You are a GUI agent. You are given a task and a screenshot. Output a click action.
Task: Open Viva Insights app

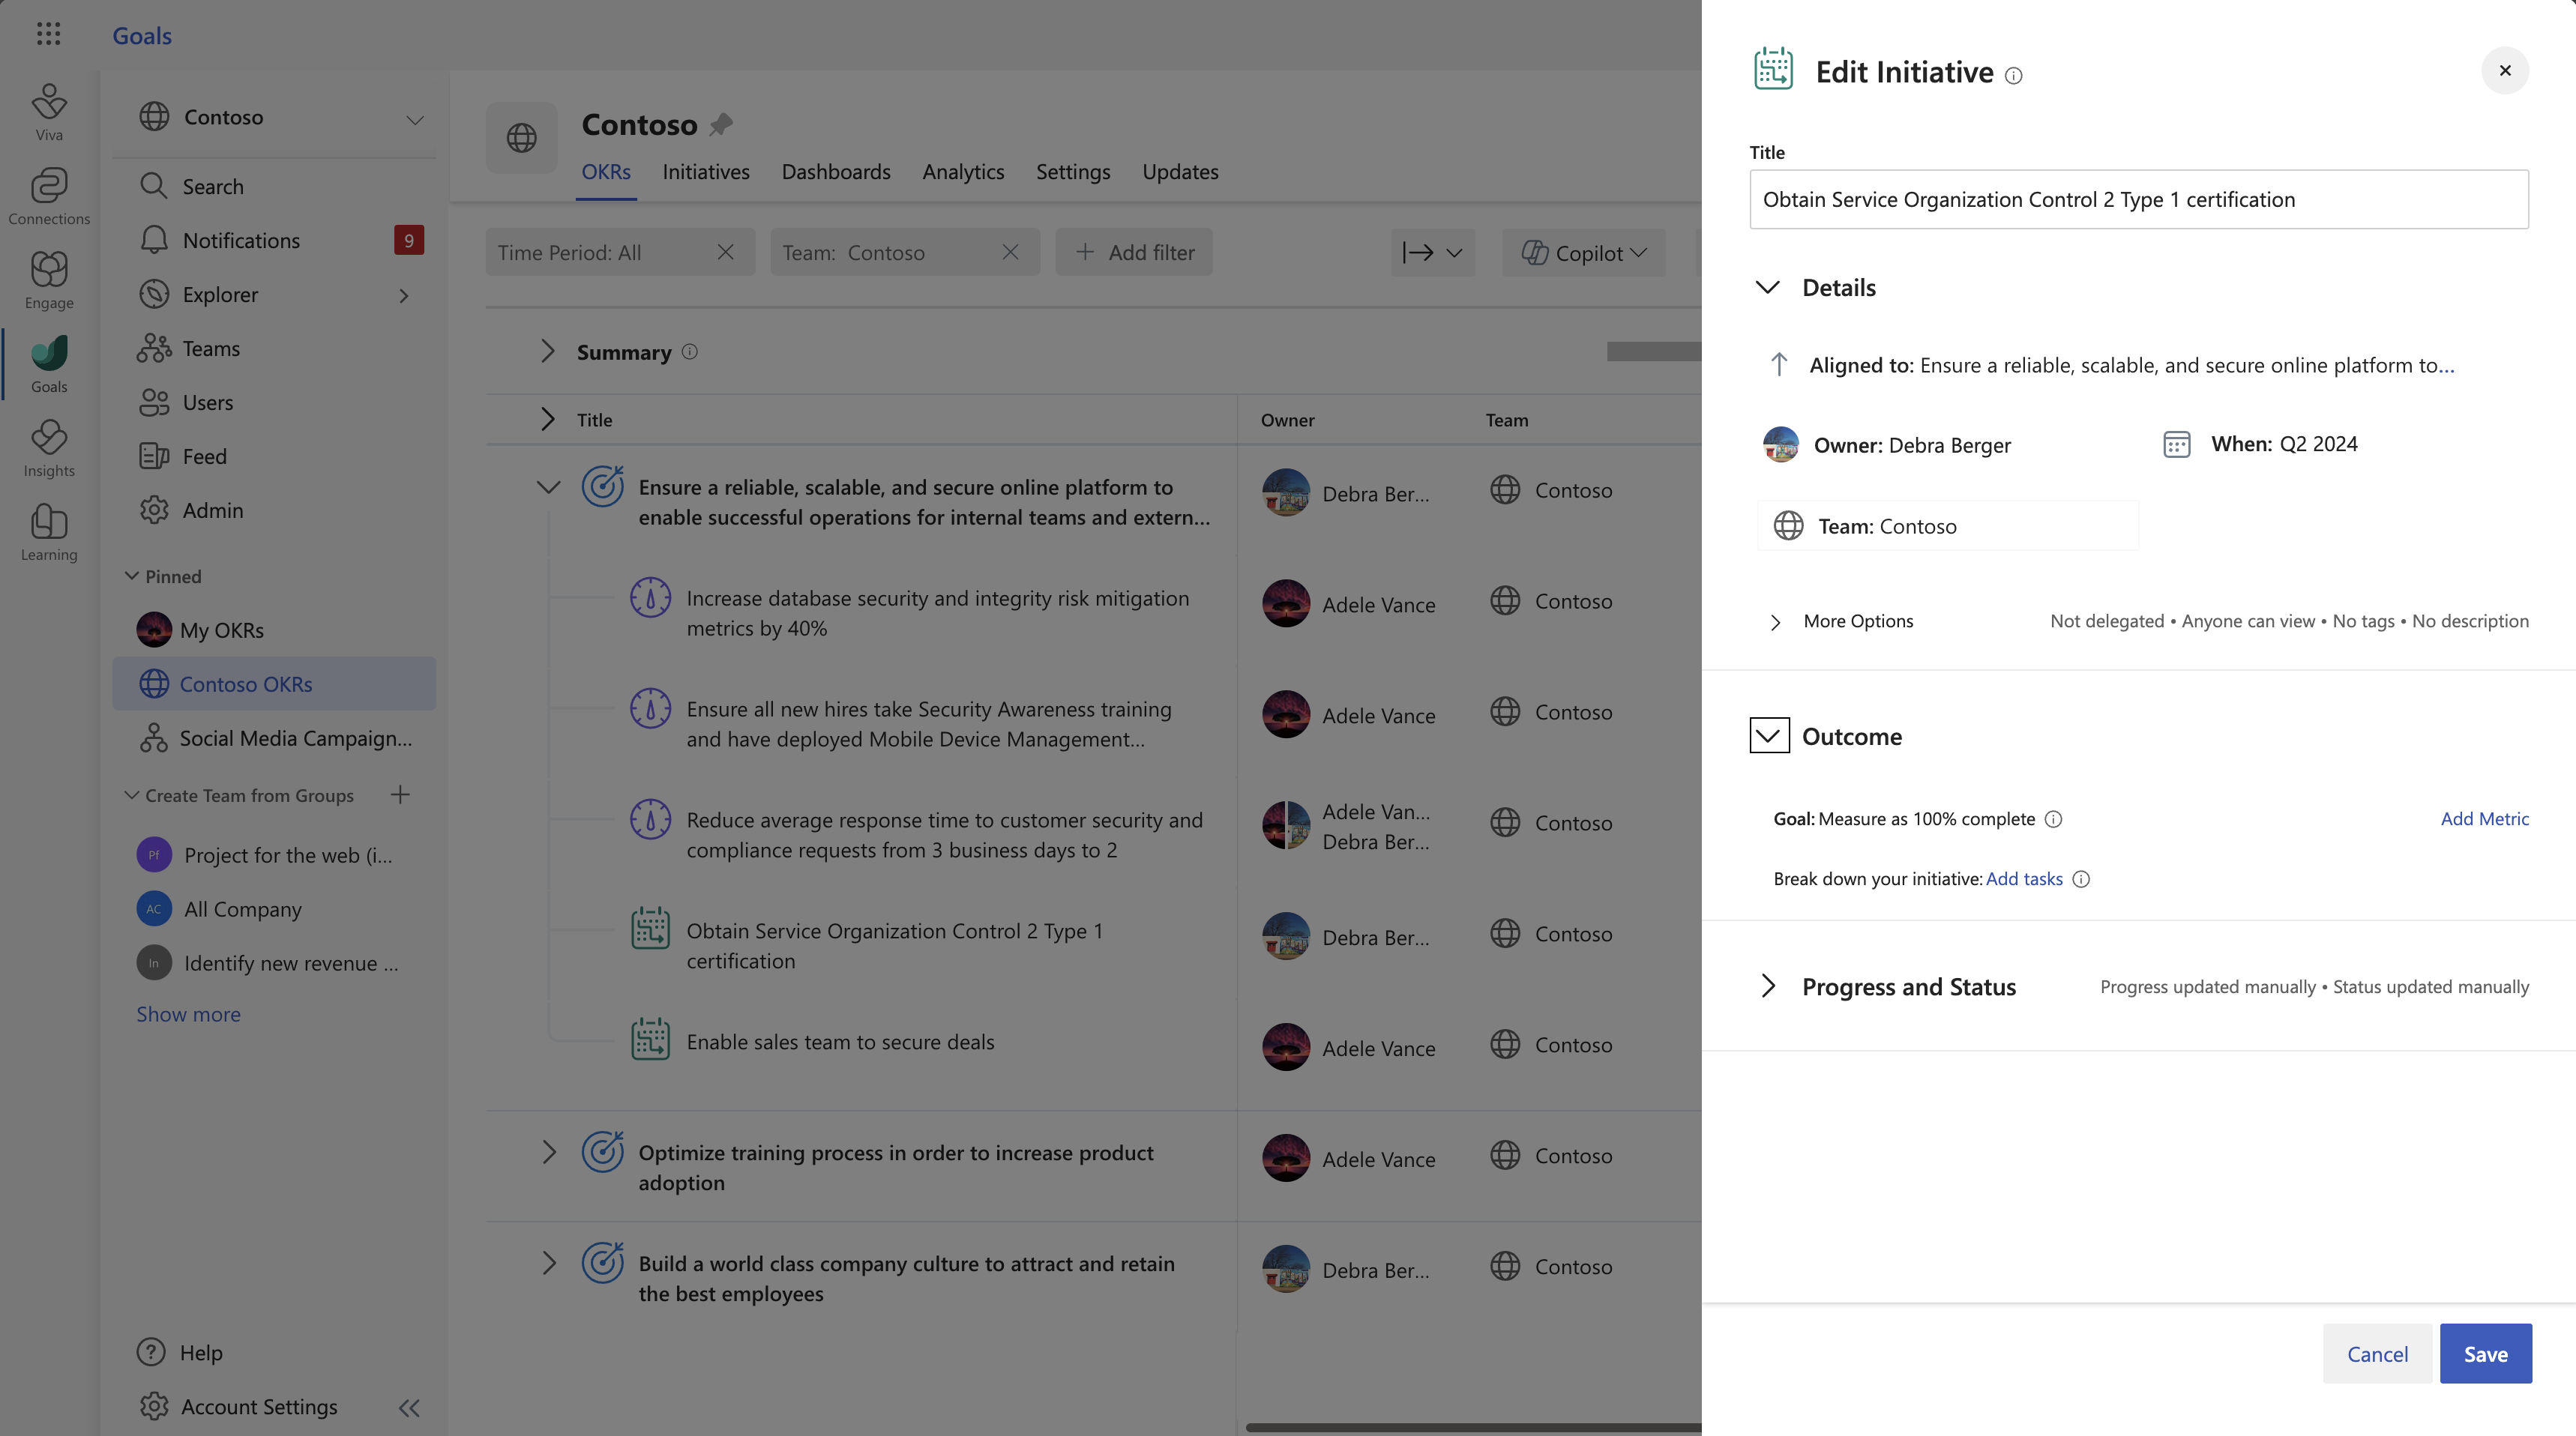coord(49,448)
